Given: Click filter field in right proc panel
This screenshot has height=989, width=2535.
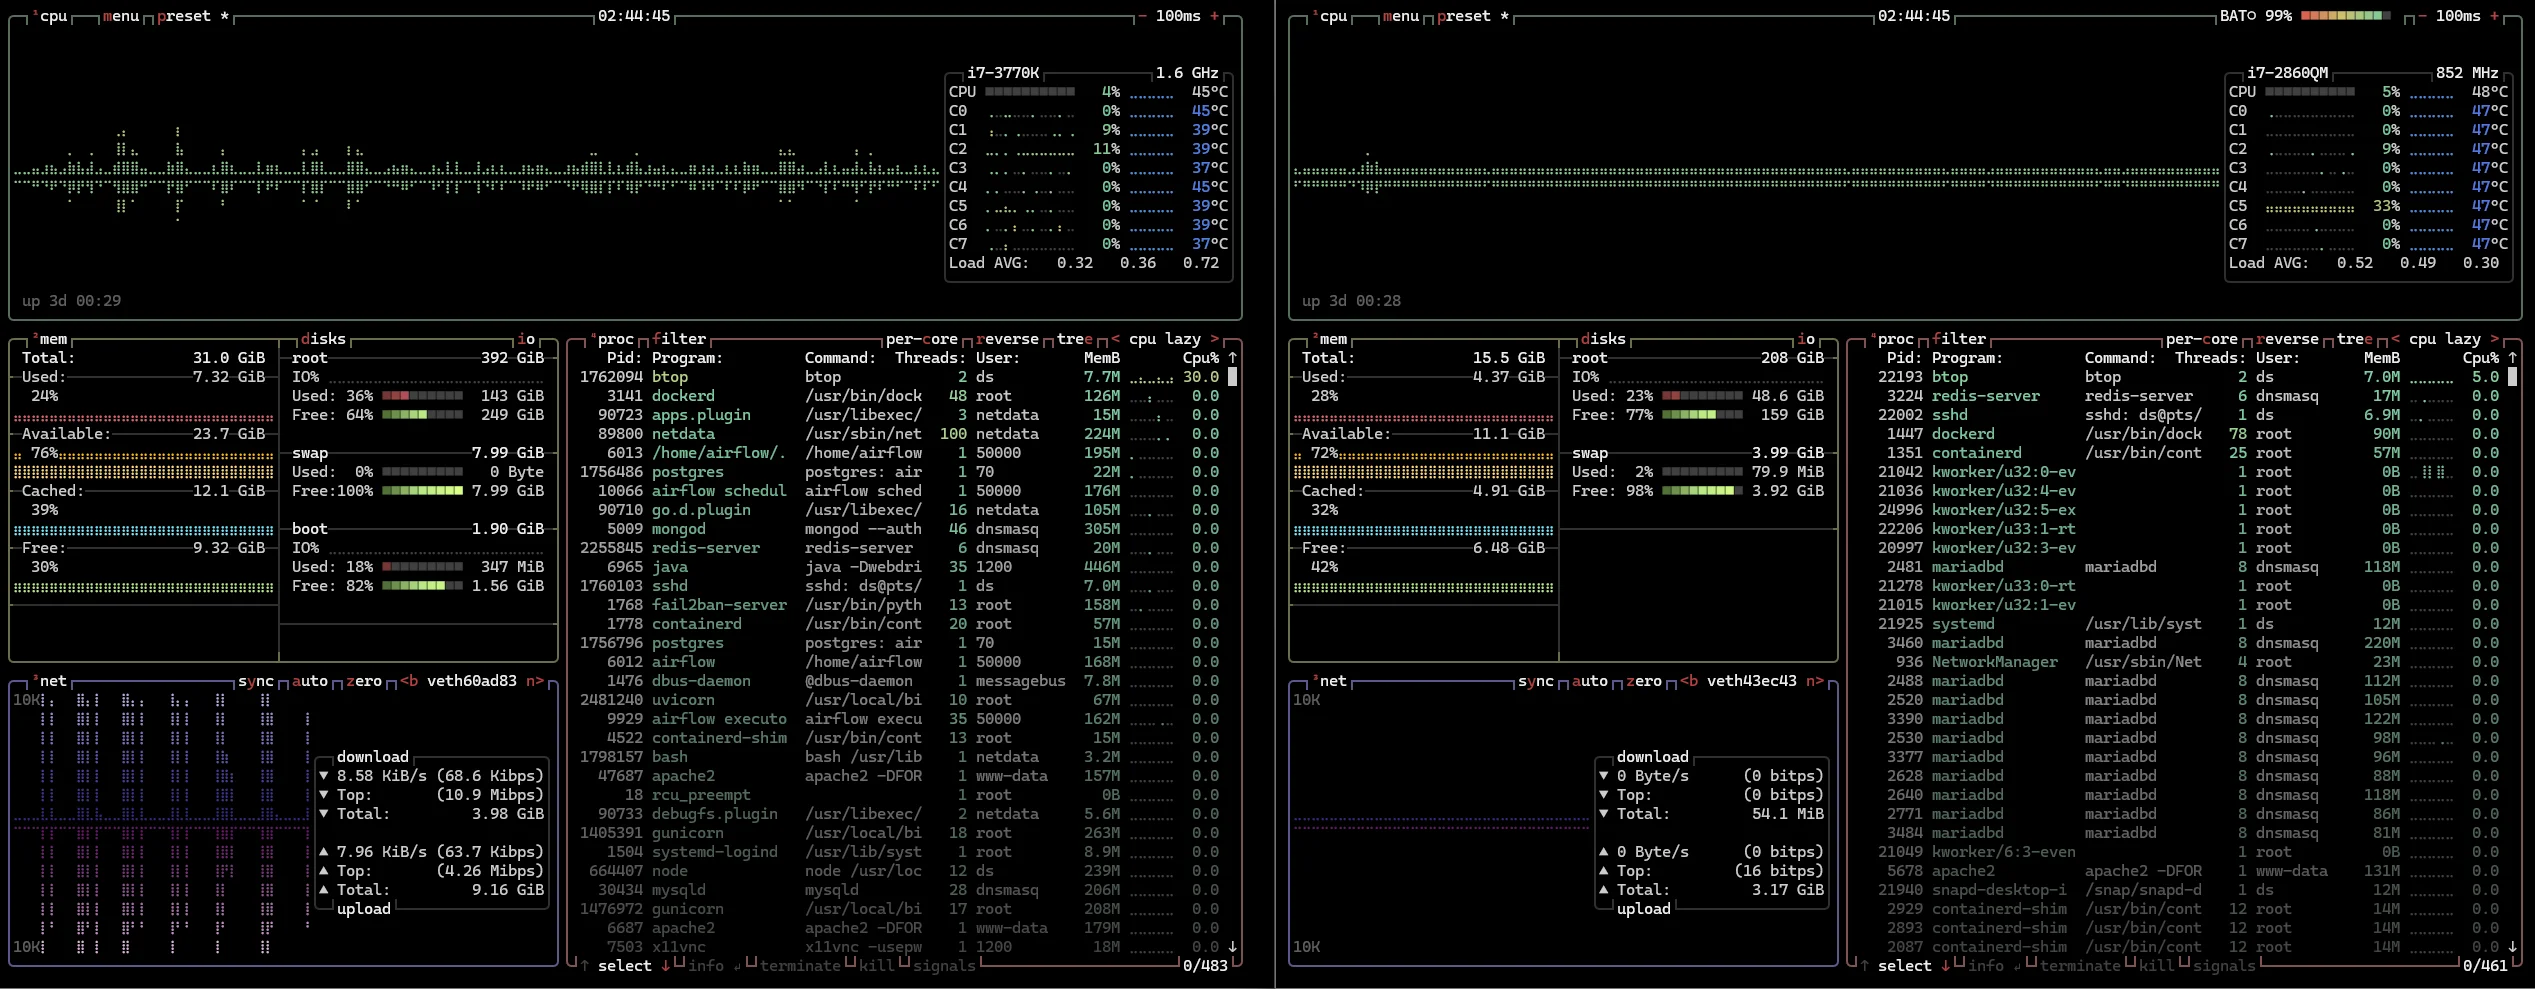Looking at the screenshot, I should click(1959, 339).
